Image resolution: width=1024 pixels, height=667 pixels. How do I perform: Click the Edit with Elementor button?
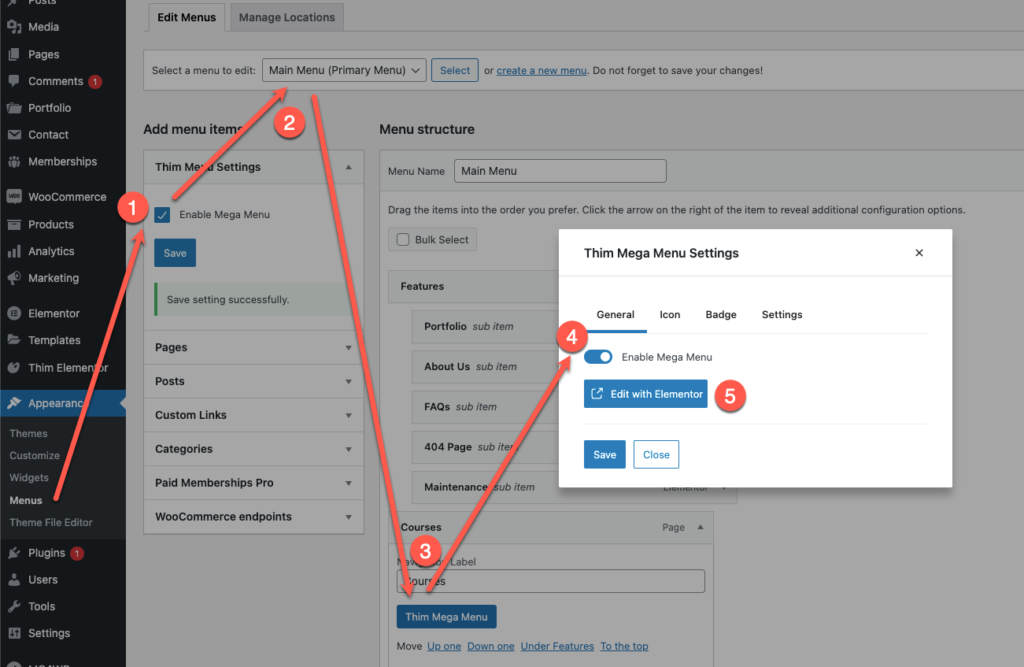(x=645, y=394)
